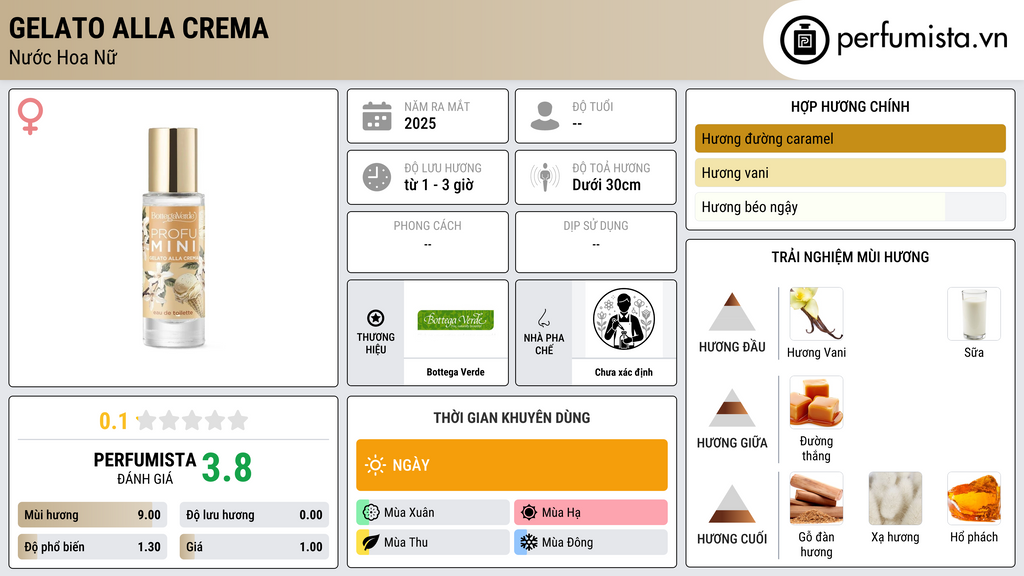Select the Mùa Xuân season tile
This screenshot has height=576, width=1024.
pyautogui.click(x=433, y=513)
